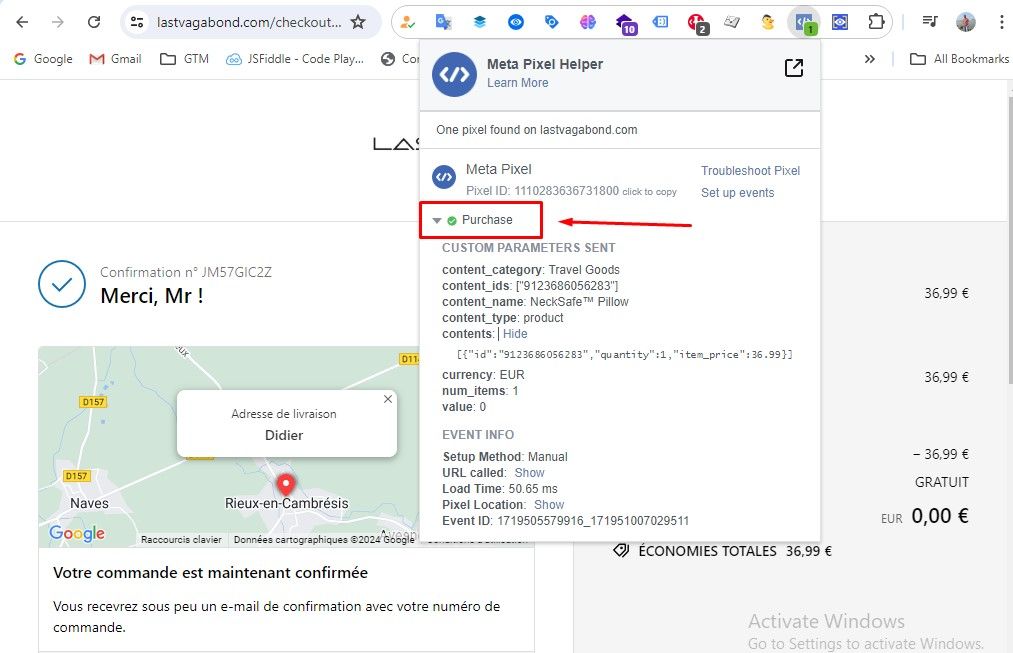
Task: Go back to the previous page
Action: click(x=22, y=22)
